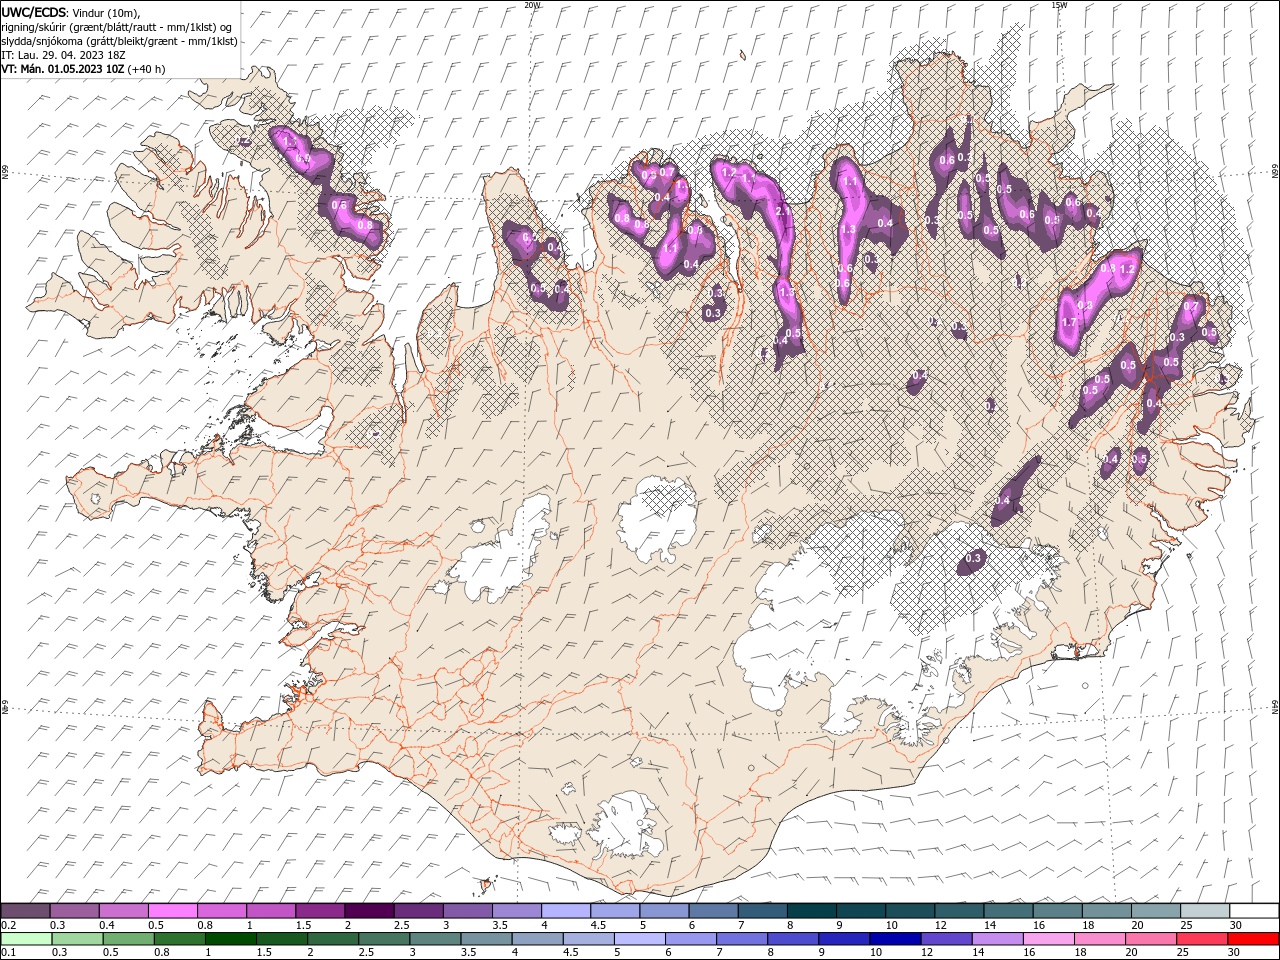The width and height of the screenshot is (1280, 960).
Task: Click the "4.5" label under the rain legend
Action: (570, 952)
